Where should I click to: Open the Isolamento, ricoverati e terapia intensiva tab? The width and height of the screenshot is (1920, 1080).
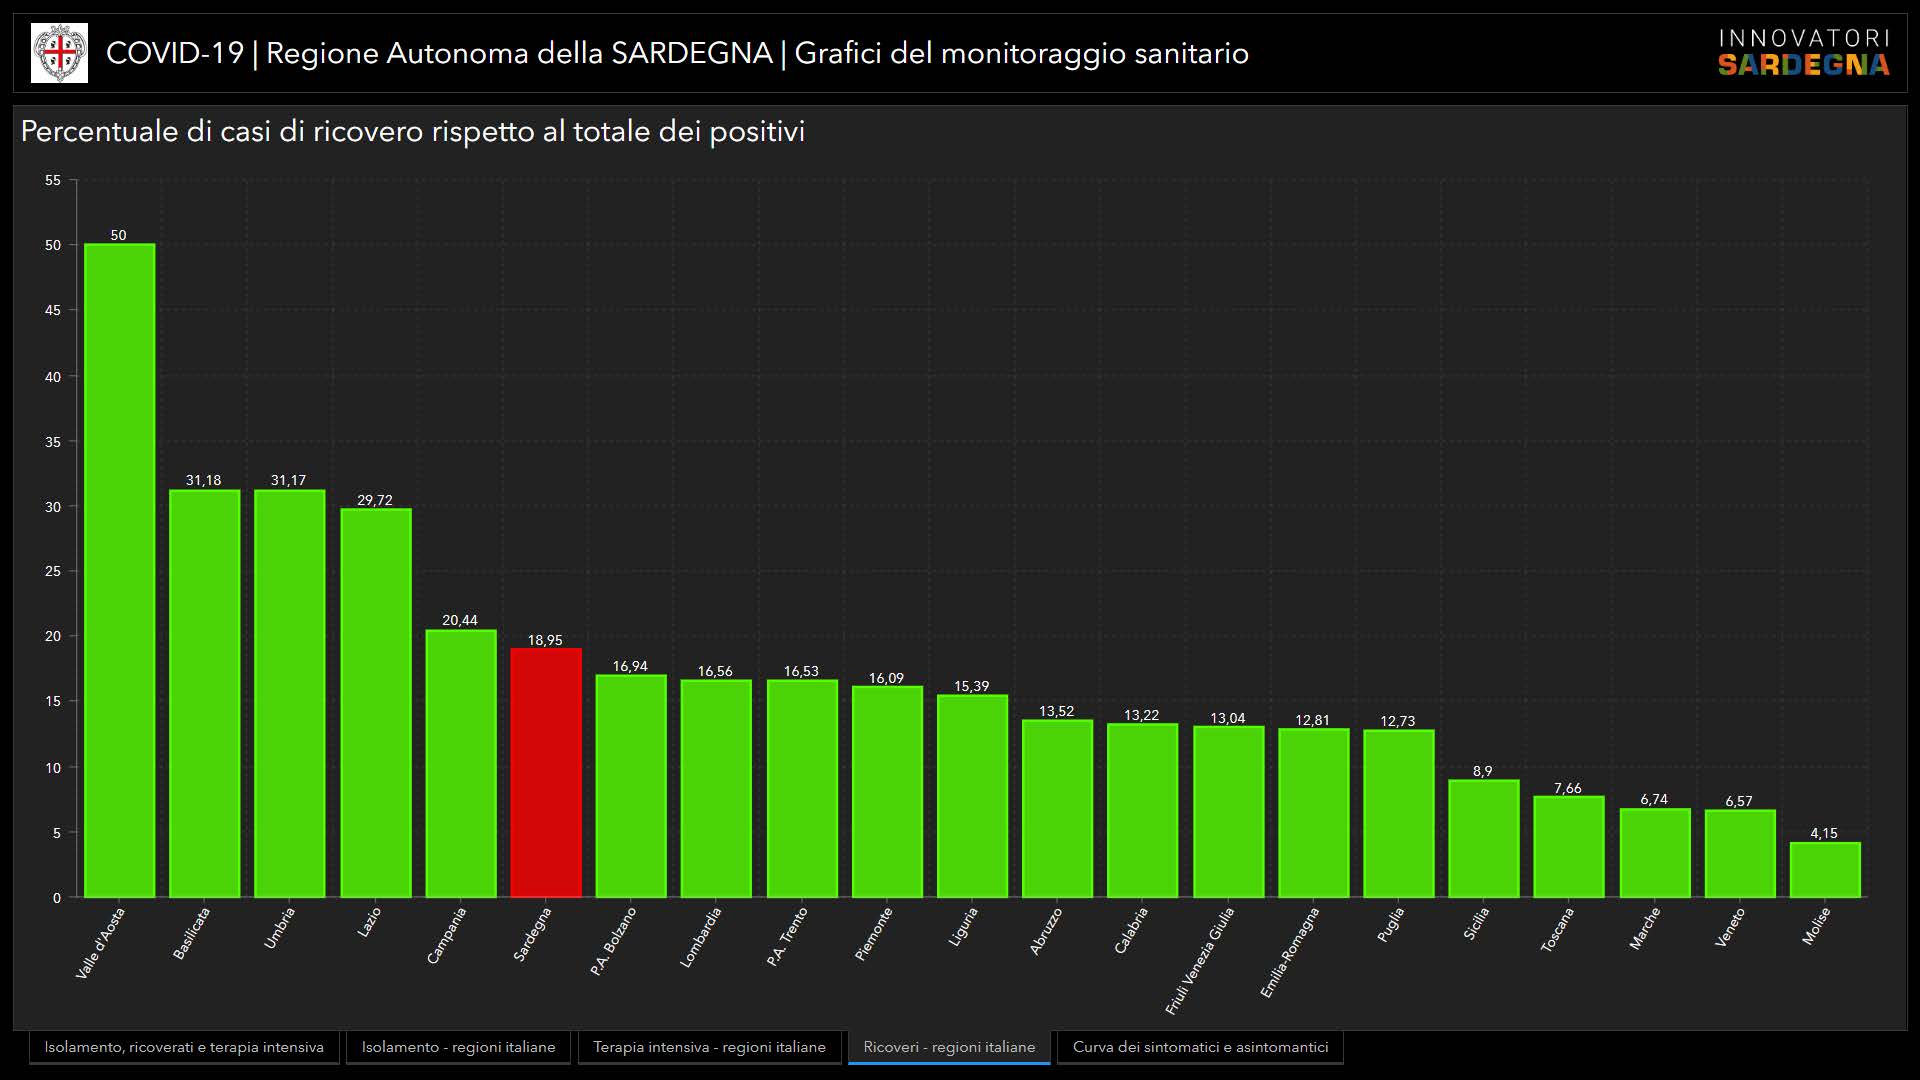tap(184, 1047)
